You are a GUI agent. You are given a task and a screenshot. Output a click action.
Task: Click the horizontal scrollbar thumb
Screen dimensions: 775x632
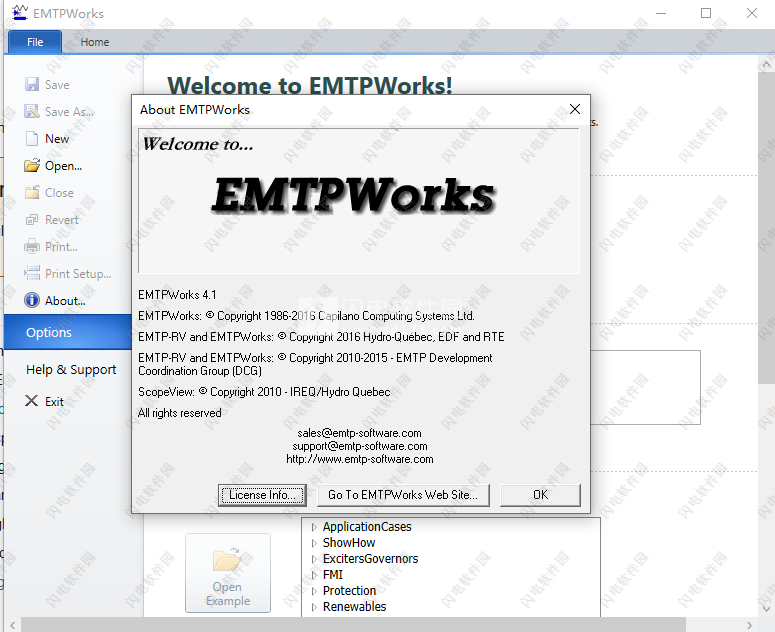[x=353, y=625]
